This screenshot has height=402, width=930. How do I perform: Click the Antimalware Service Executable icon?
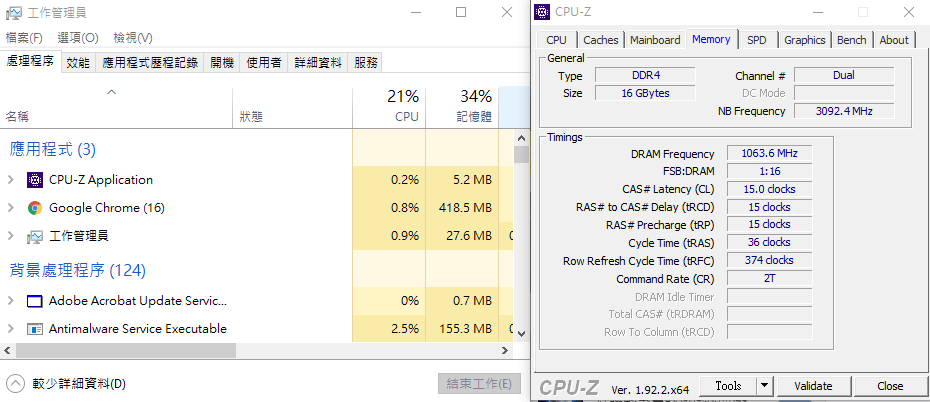tap(35, 329)
